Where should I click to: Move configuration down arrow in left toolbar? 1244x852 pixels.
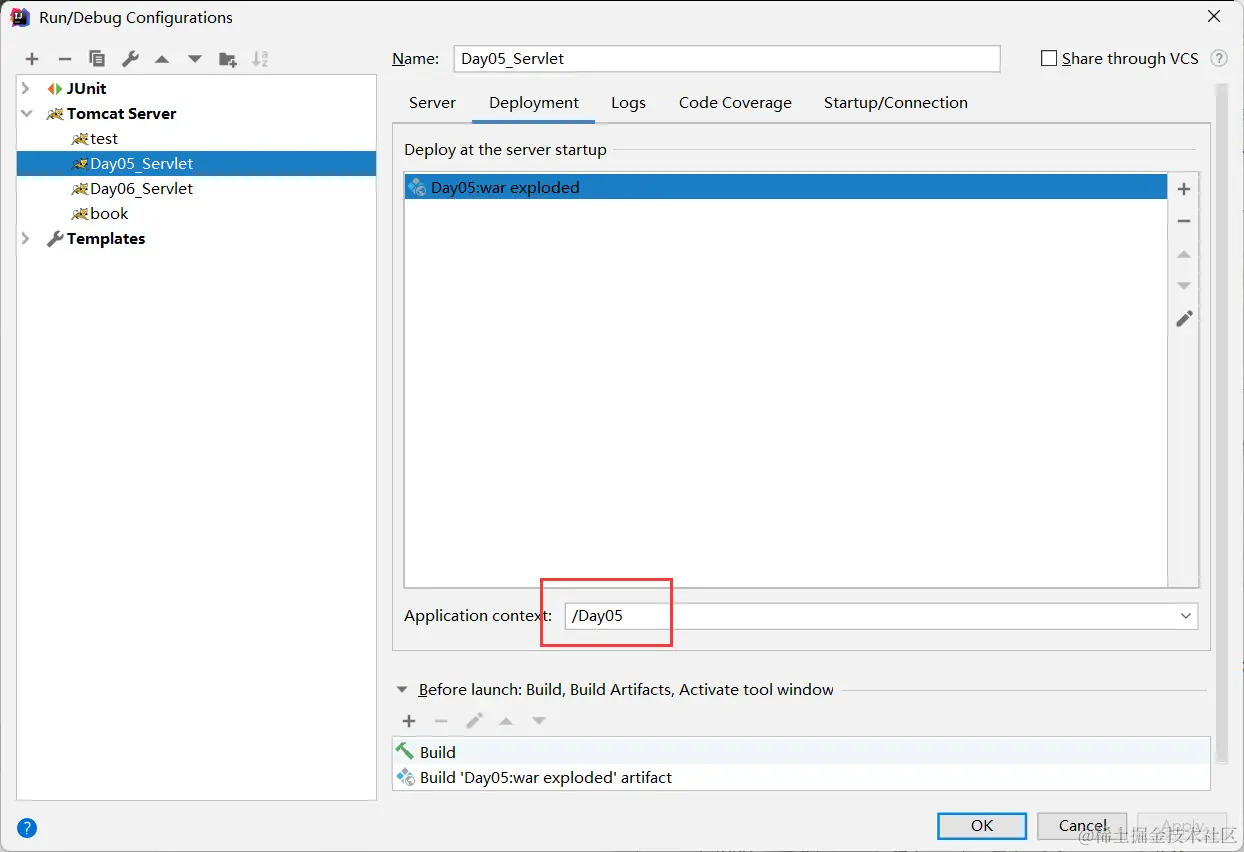(195, 60)
